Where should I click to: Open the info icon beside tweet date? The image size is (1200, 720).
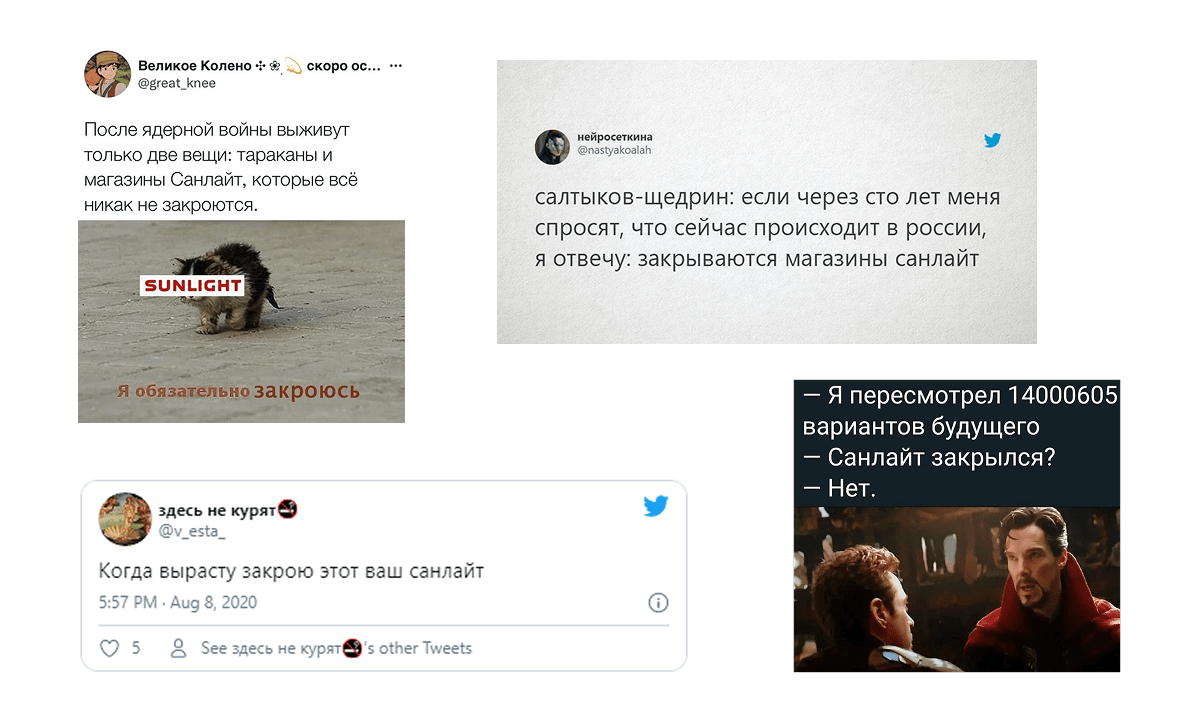[x=658, y=603]
